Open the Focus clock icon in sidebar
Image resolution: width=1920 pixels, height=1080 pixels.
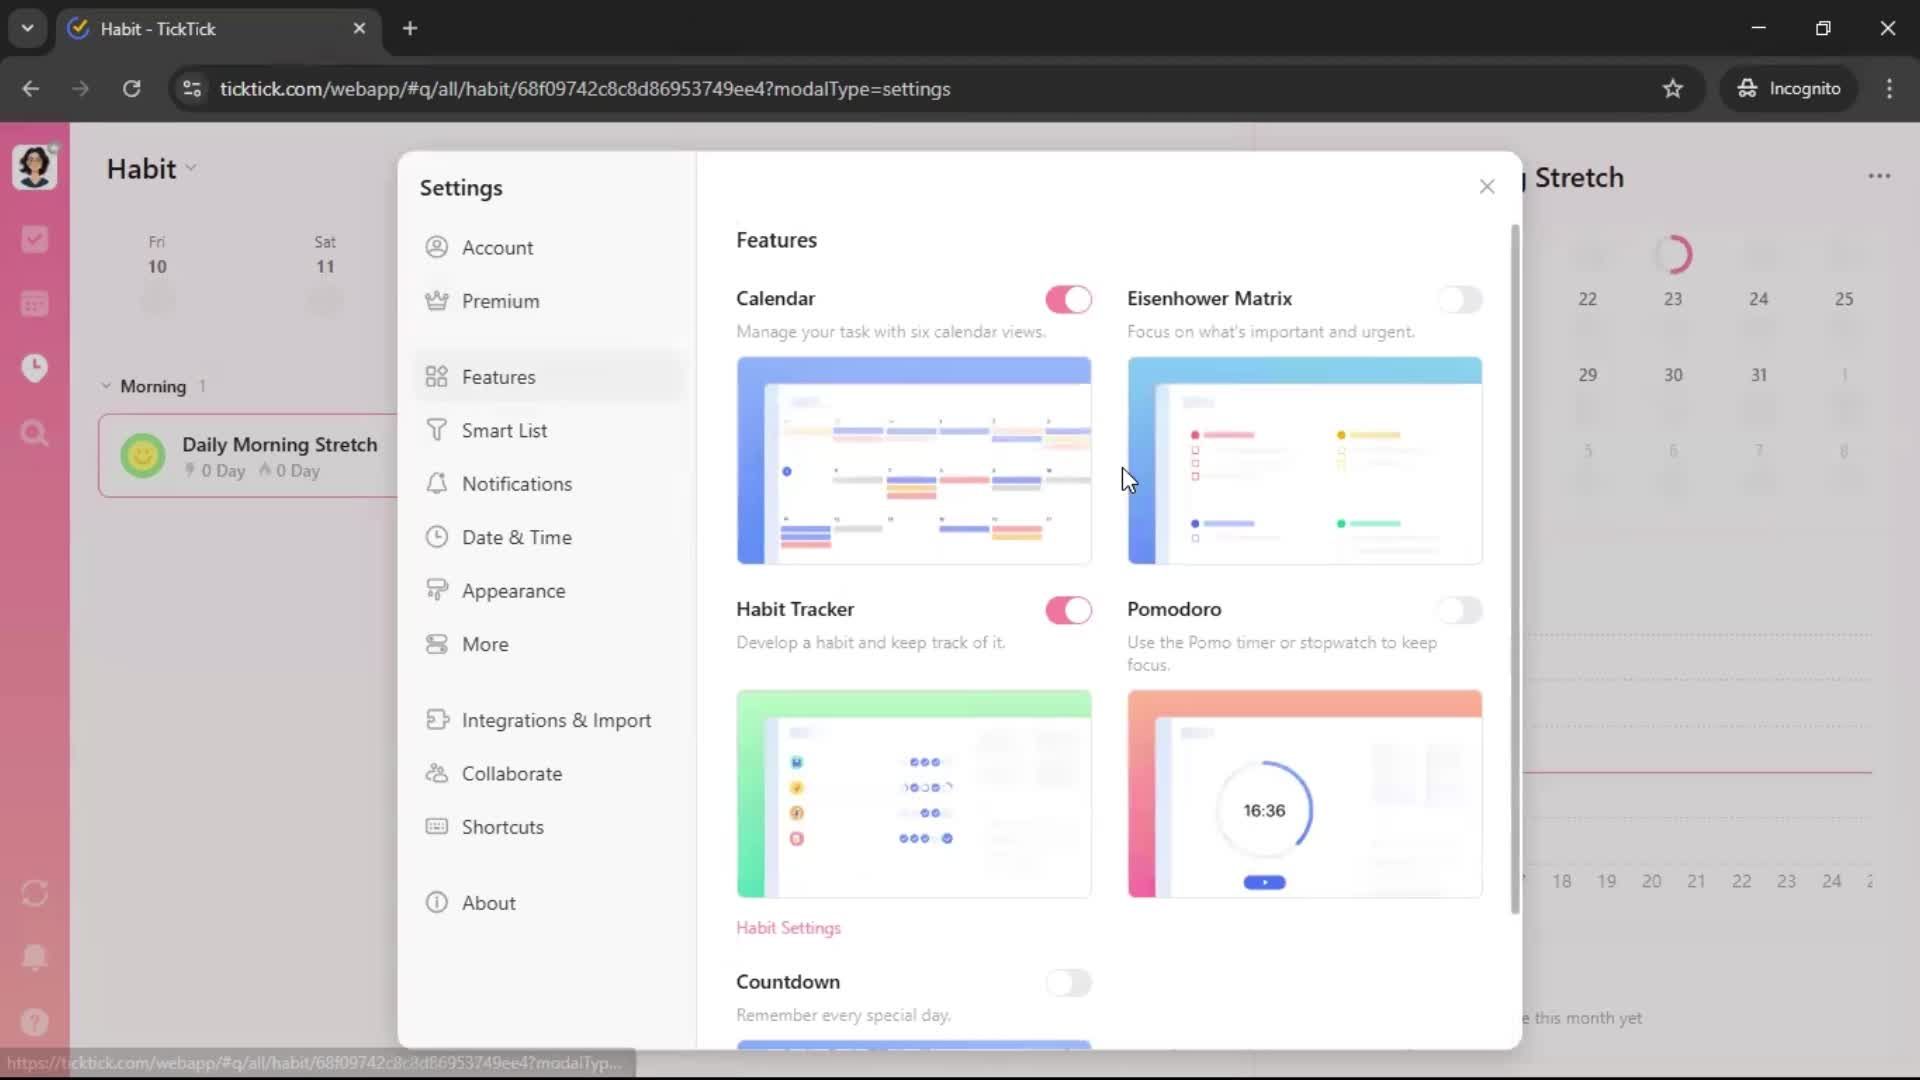(x=35, y=368)
